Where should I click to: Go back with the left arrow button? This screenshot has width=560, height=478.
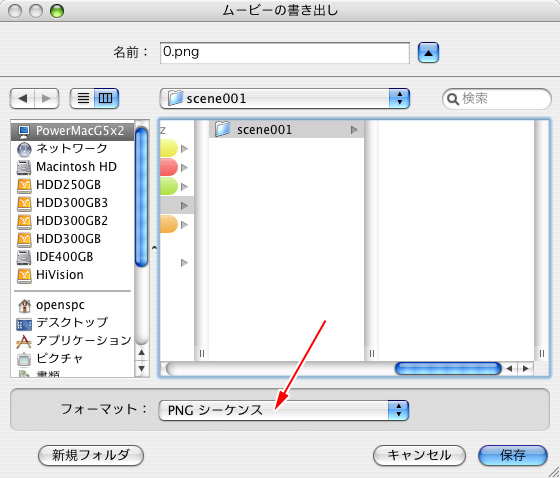coord(22,98)
